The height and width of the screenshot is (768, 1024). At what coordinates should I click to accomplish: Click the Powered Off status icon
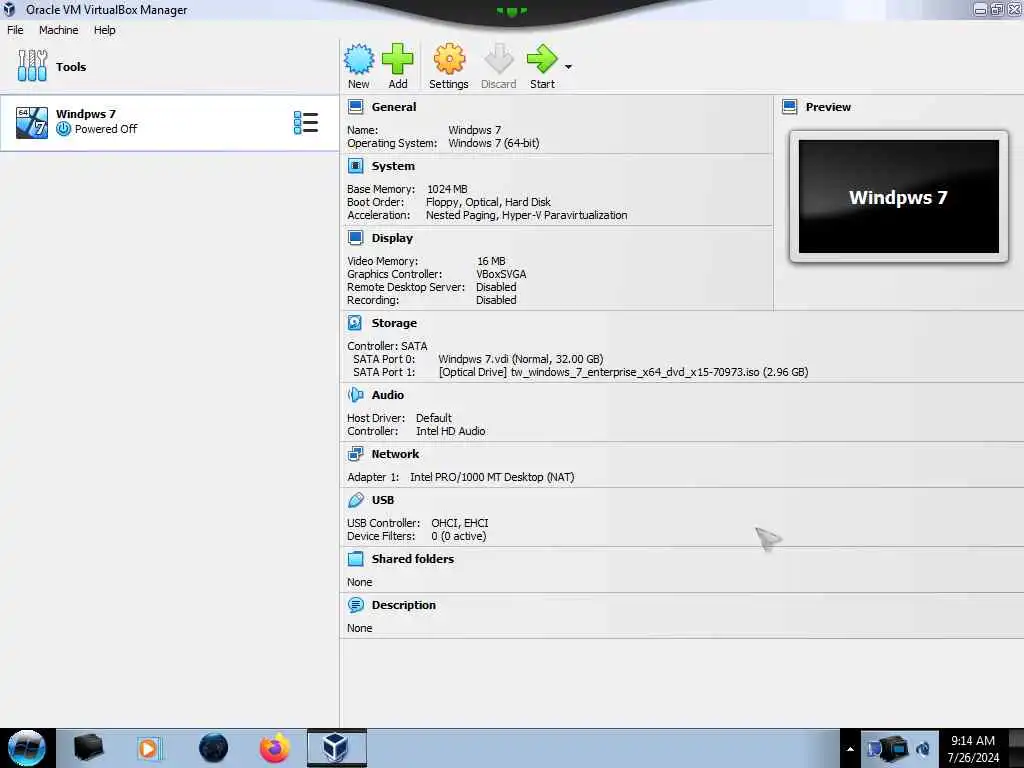[x=63, y=129]
